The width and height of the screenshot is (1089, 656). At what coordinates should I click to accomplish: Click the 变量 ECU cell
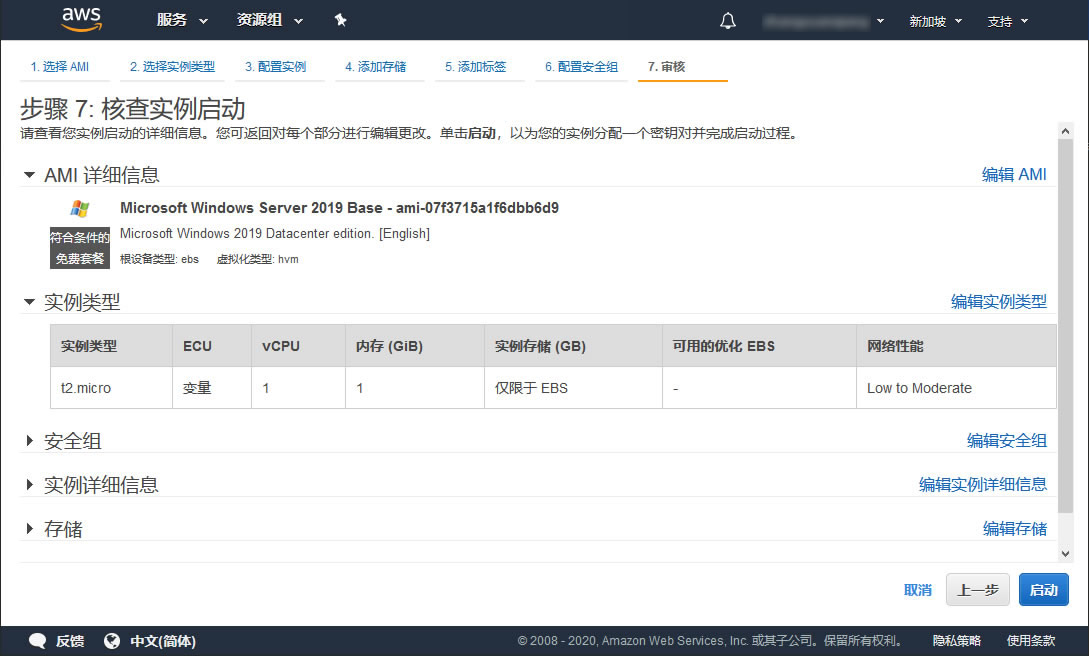click(212, 388)
